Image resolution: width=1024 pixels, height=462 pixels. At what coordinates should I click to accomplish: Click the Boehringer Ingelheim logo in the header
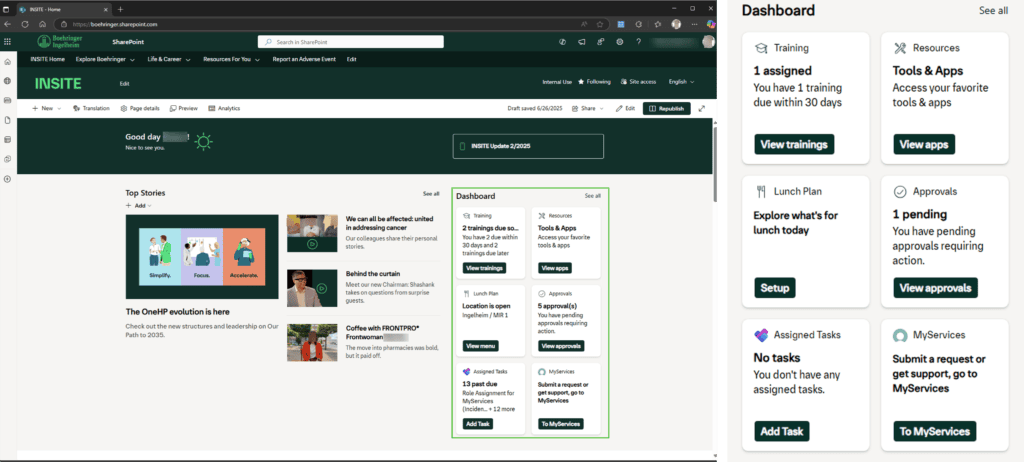(59, 42)
